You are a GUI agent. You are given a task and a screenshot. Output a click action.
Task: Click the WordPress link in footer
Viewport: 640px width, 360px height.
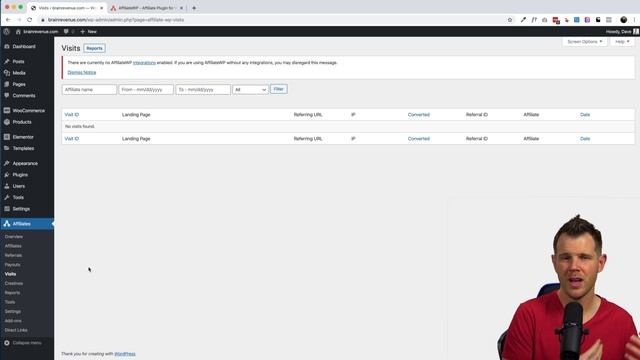(125, 354)
